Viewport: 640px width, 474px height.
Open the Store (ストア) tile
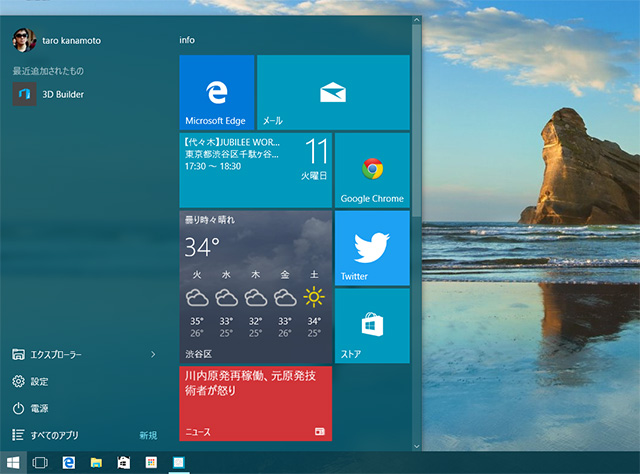[372, 326]
